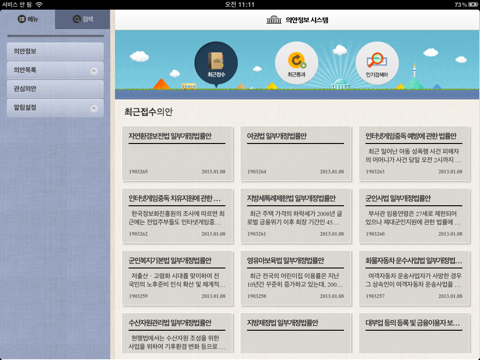
Task: Open 자연환경보전법 일부개정법률안 card
Action: point(177,154)
